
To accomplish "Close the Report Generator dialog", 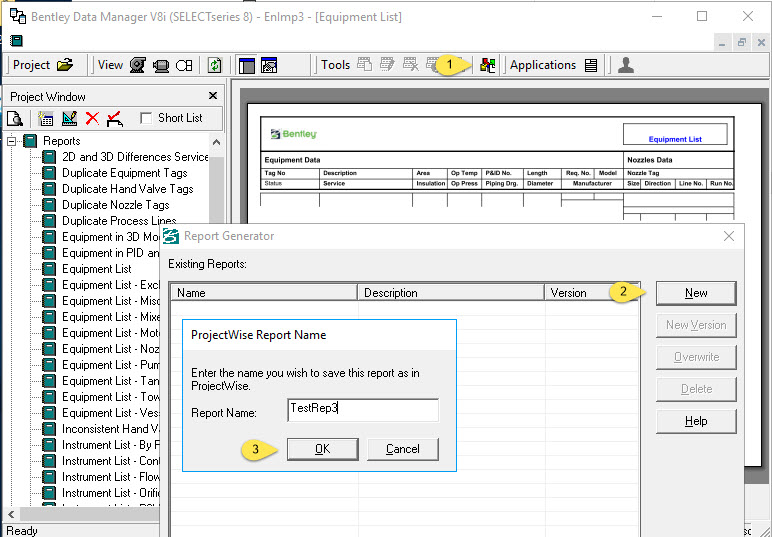I will [x=729, y=236].
